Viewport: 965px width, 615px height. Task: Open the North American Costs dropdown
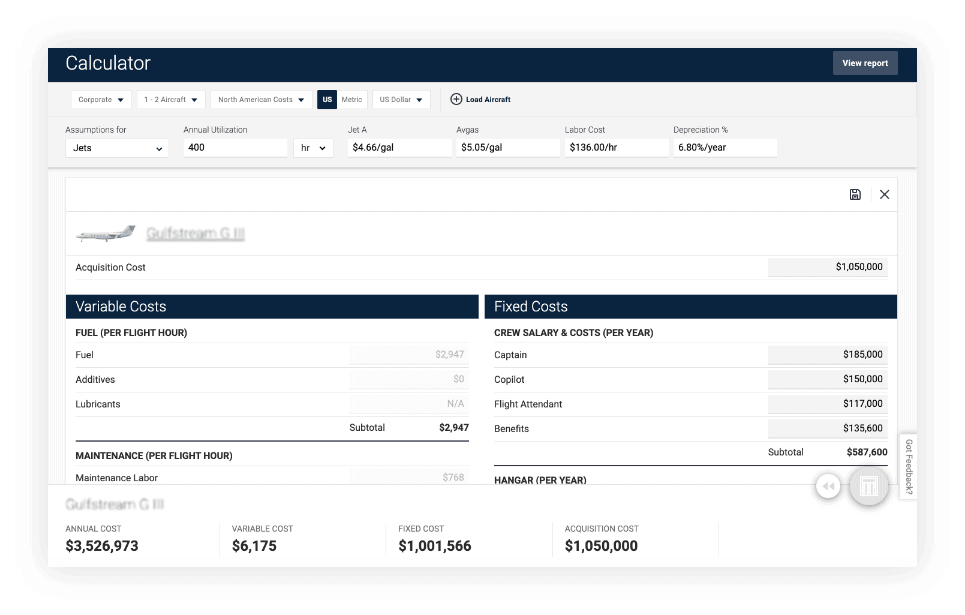[x=261, y=99]
